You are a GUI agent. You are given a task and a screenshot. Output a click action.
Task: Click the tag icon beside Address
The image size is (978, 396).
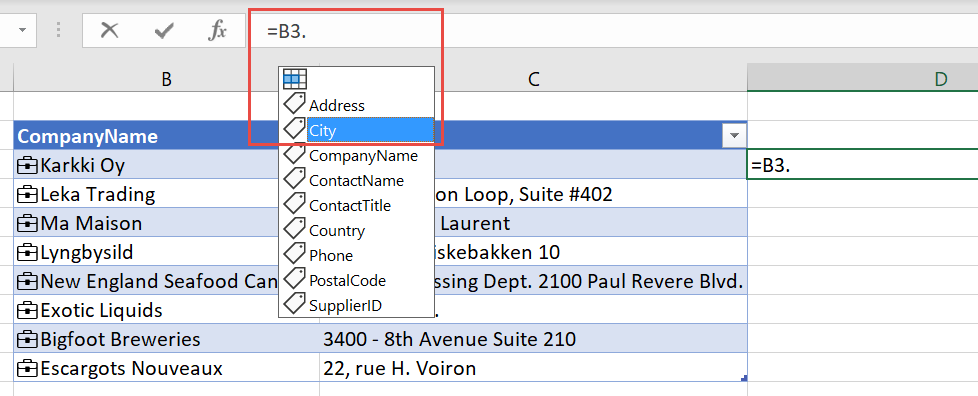tap(294, 103)
